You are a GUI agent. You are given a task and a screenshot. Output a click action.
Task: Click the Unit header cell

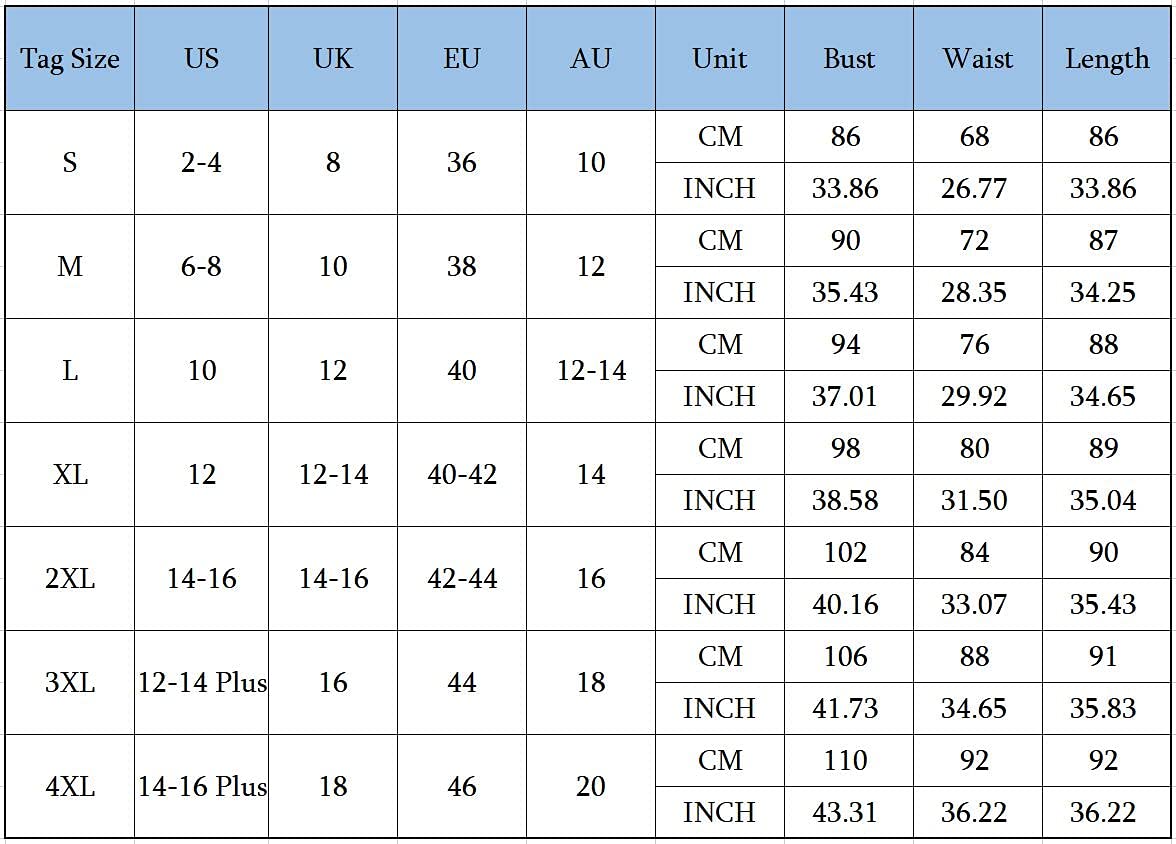pos(720,59)
